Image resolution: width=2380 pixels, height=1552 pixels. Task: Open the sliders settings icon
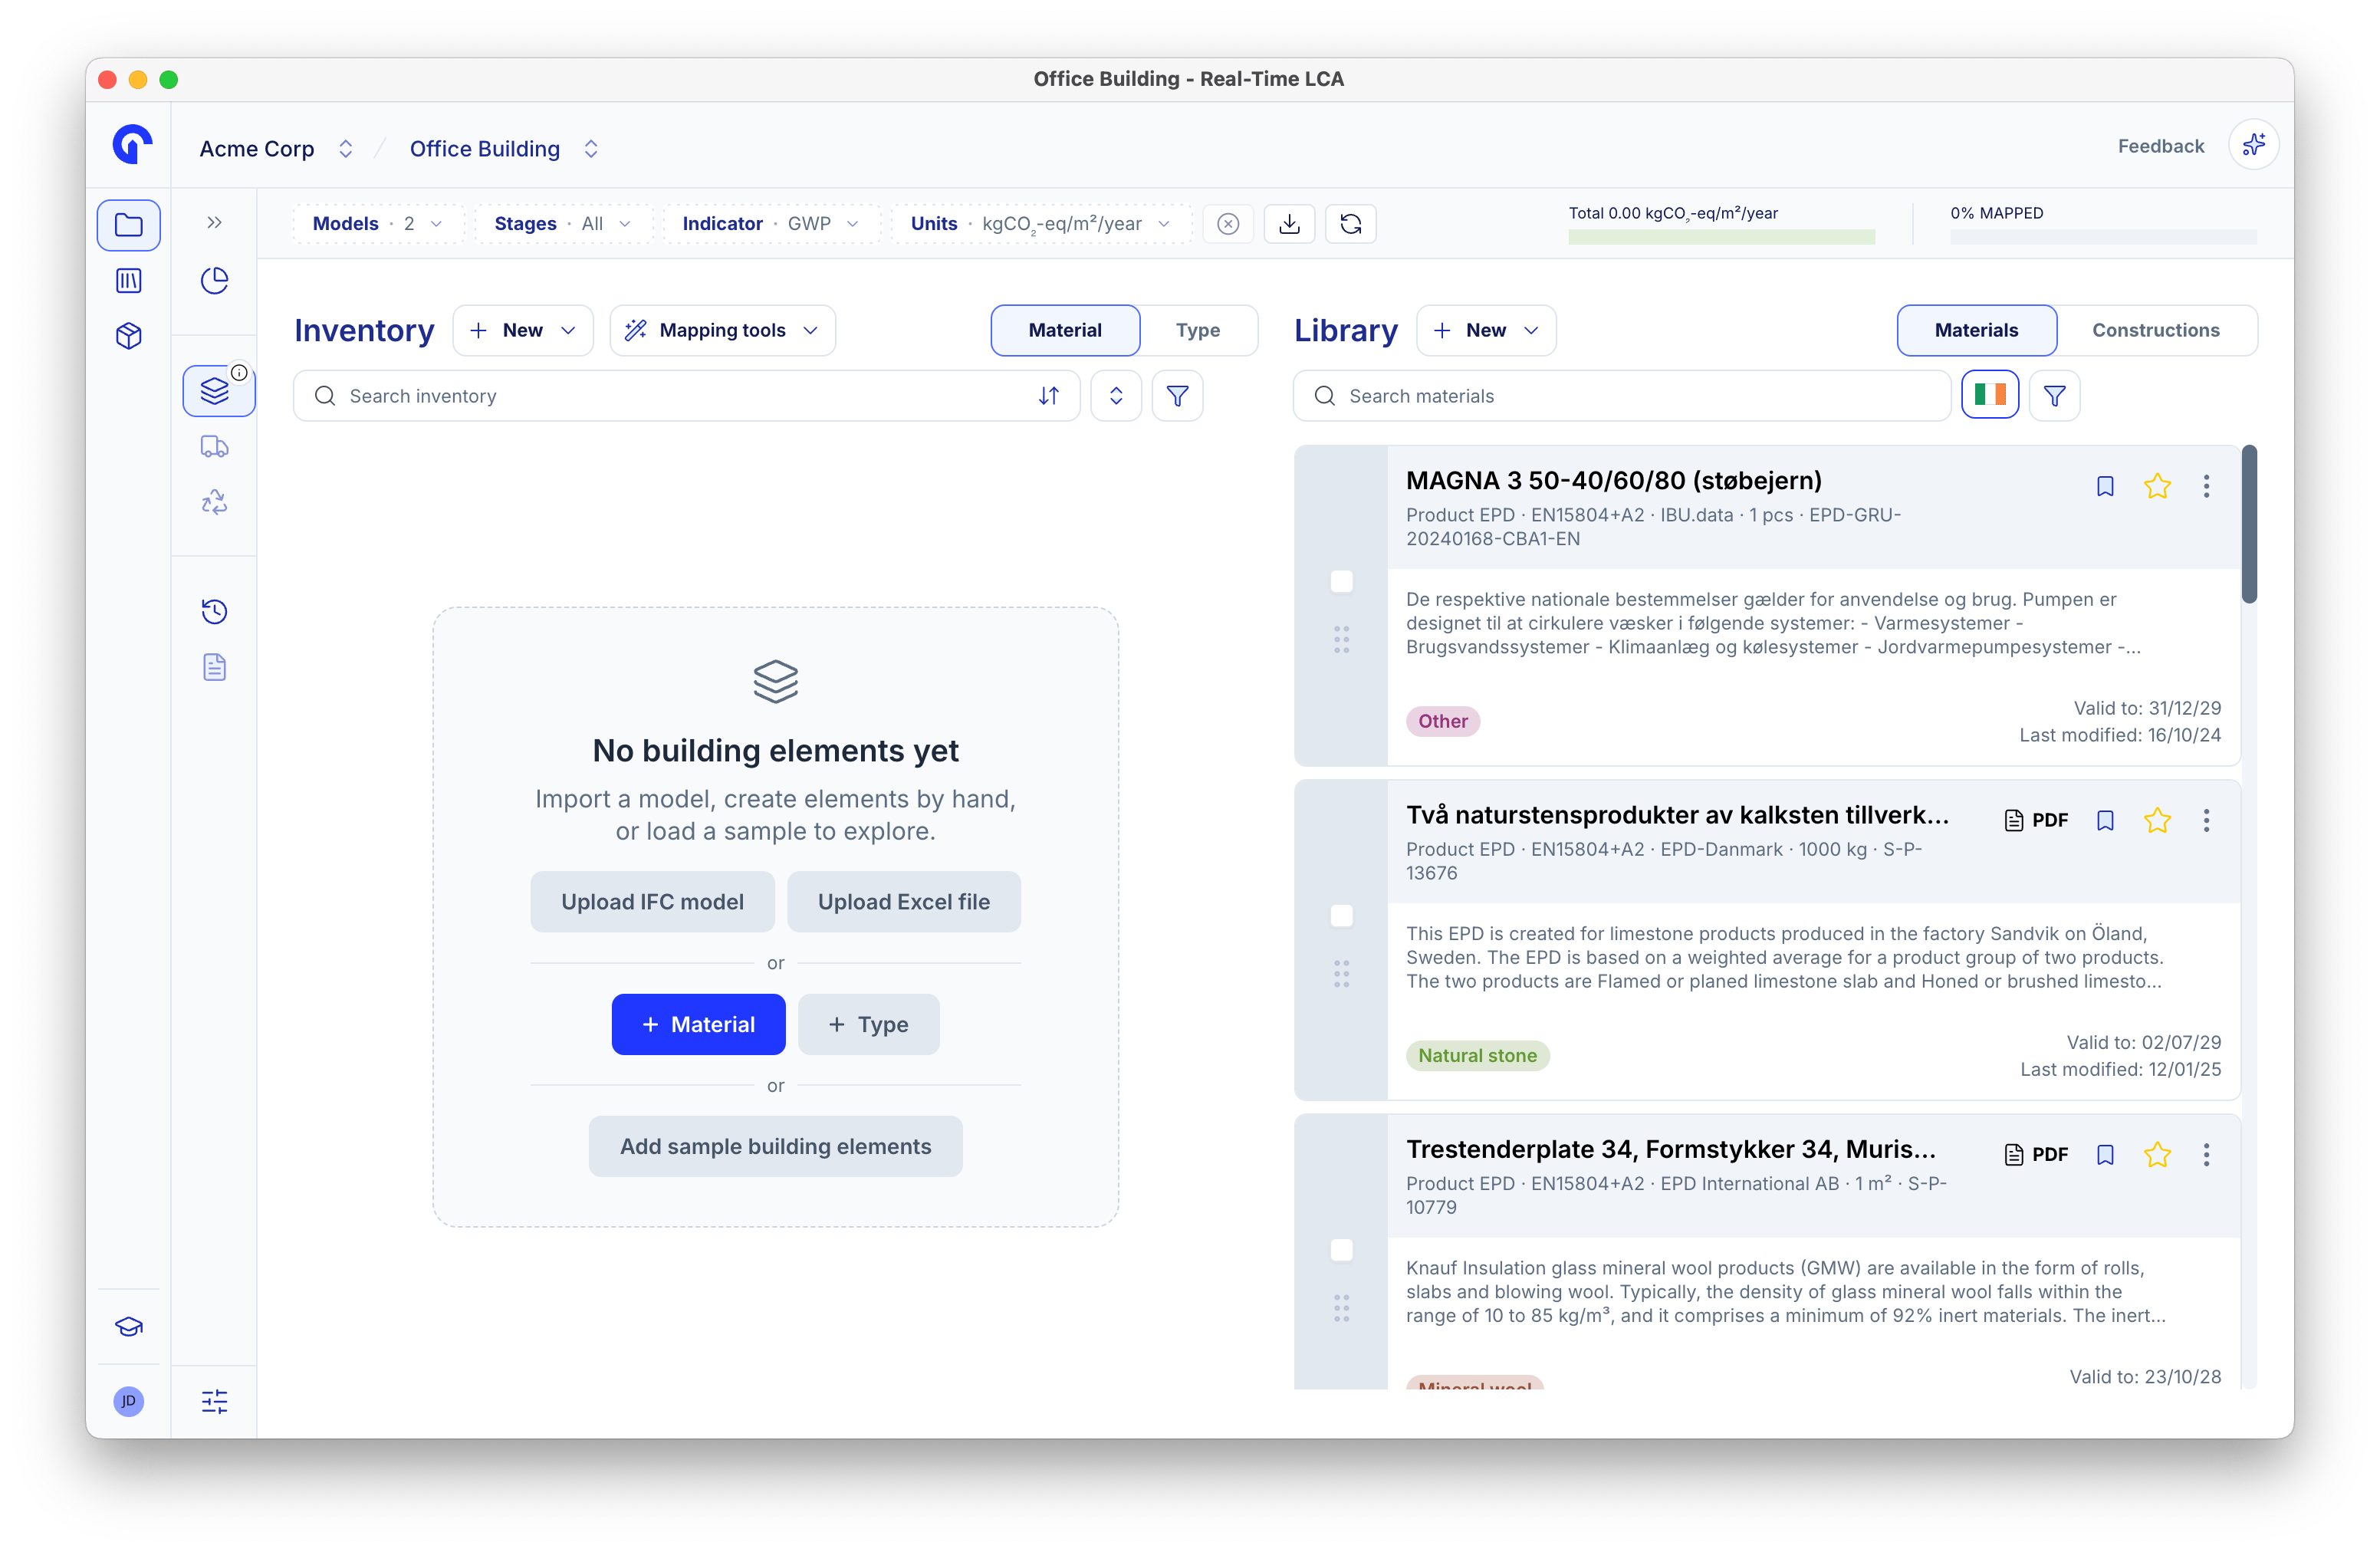point(214,1401)
